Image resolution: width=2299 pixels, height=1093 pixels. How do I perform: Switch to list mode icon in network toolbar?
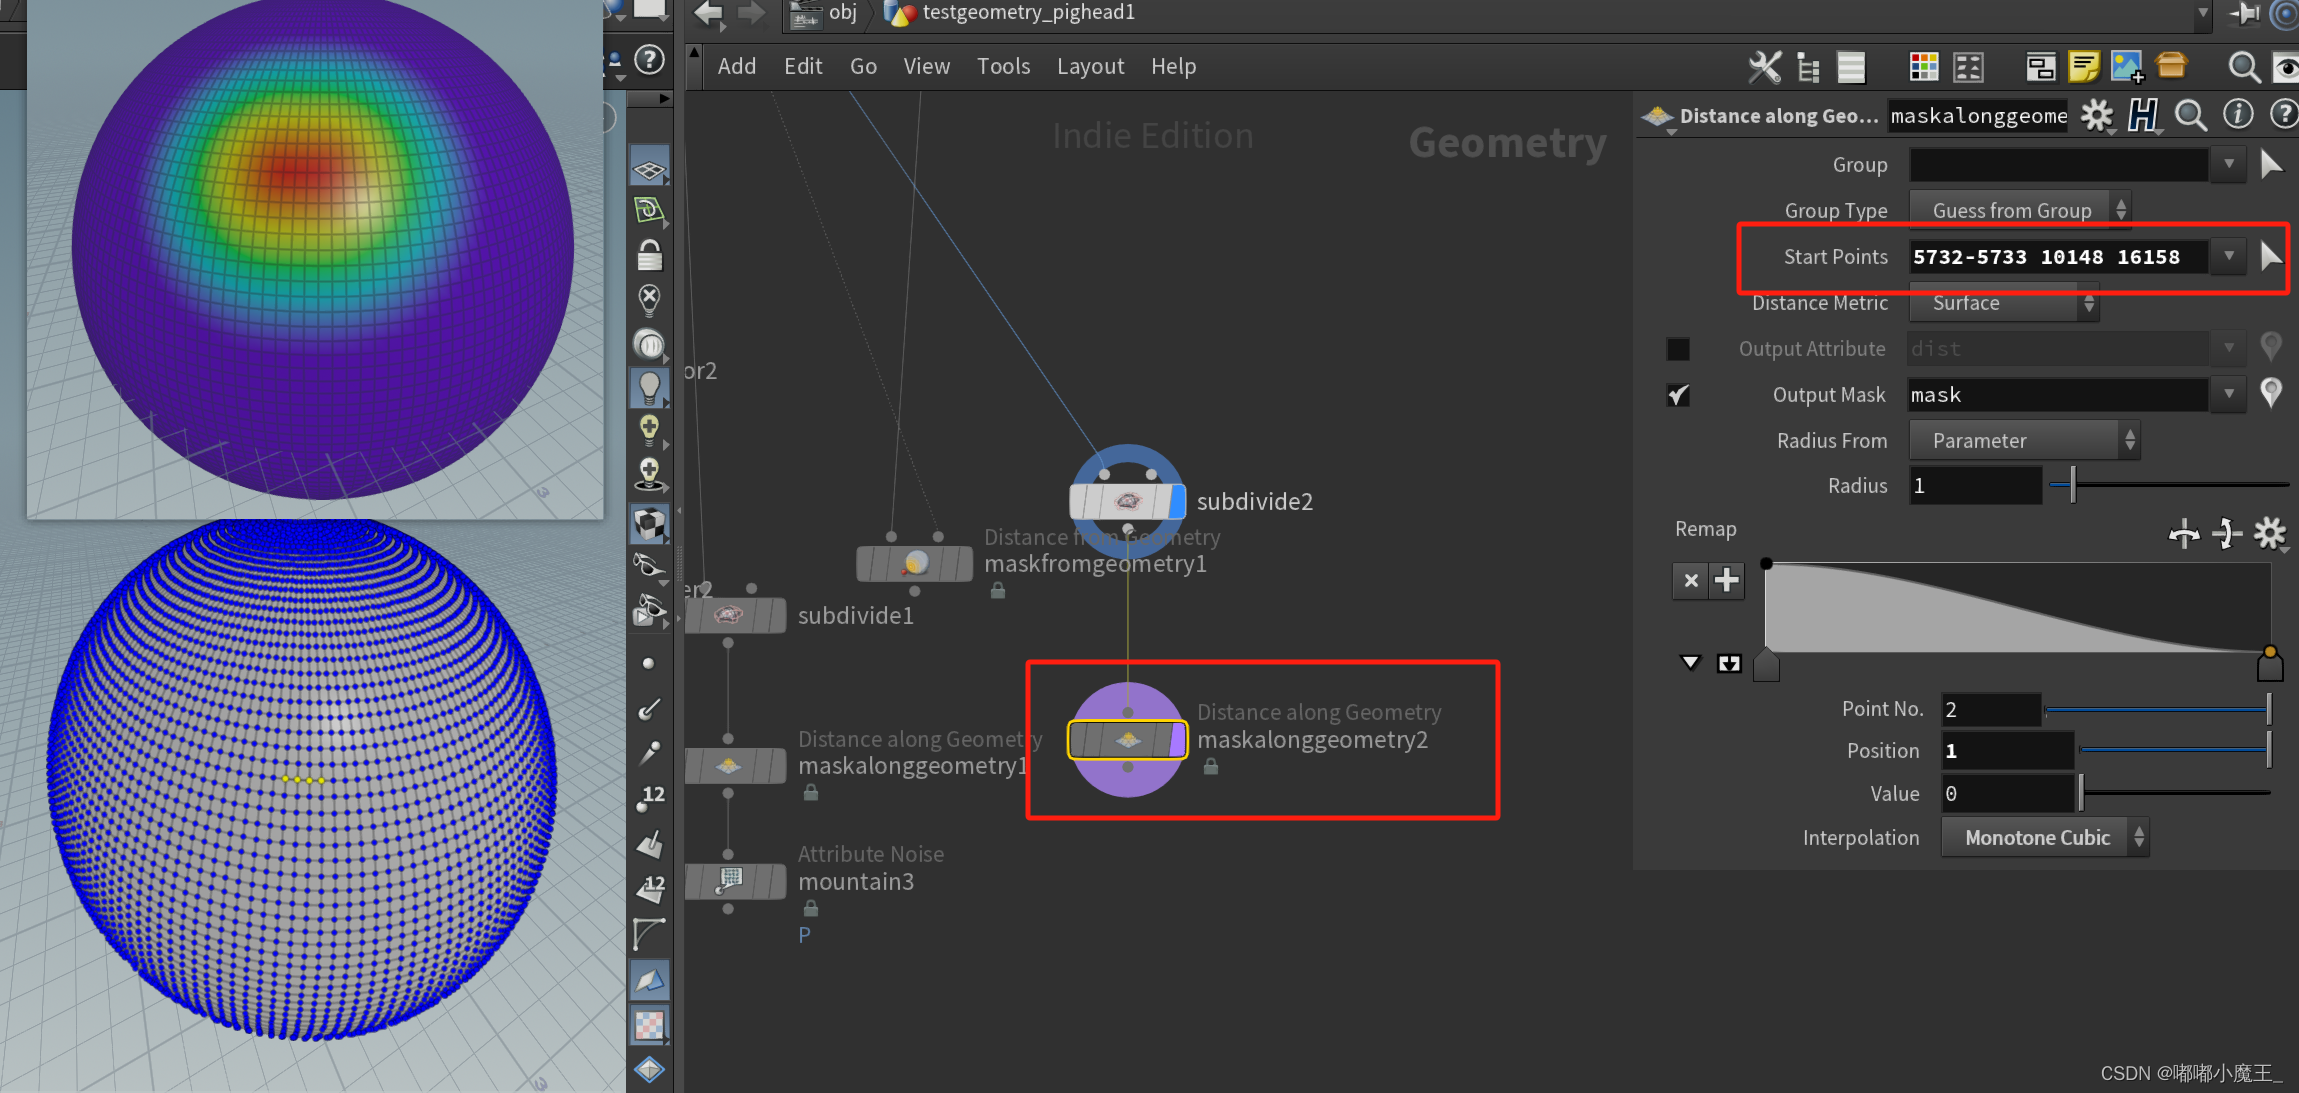[1851, 67]
